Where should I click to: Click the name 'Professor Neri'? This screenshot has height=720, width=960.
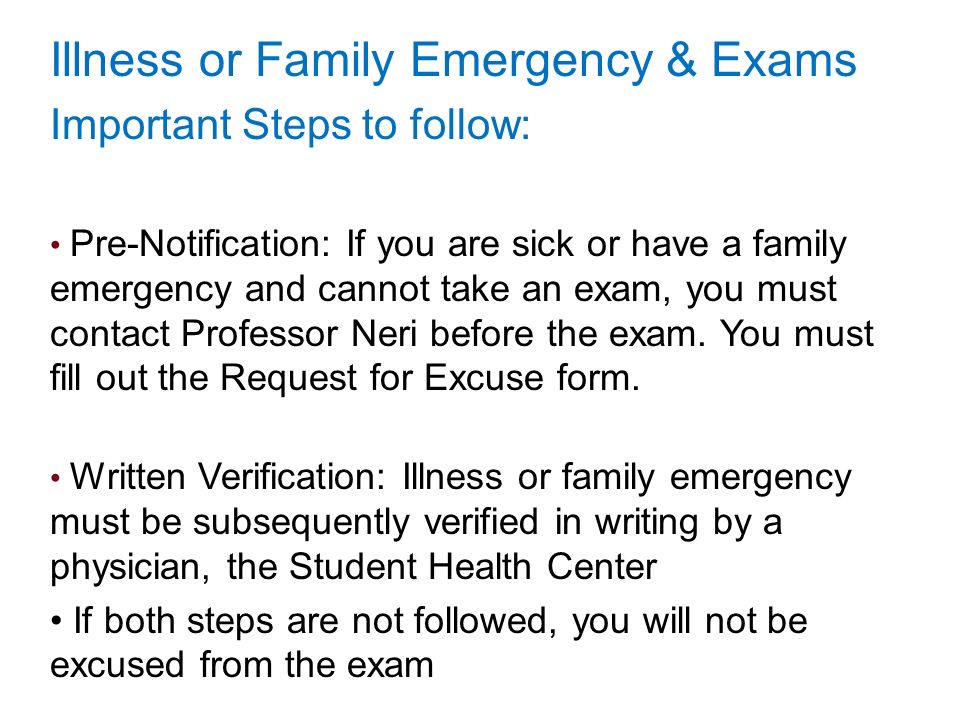pyautogui.click(x=299, y=334)
